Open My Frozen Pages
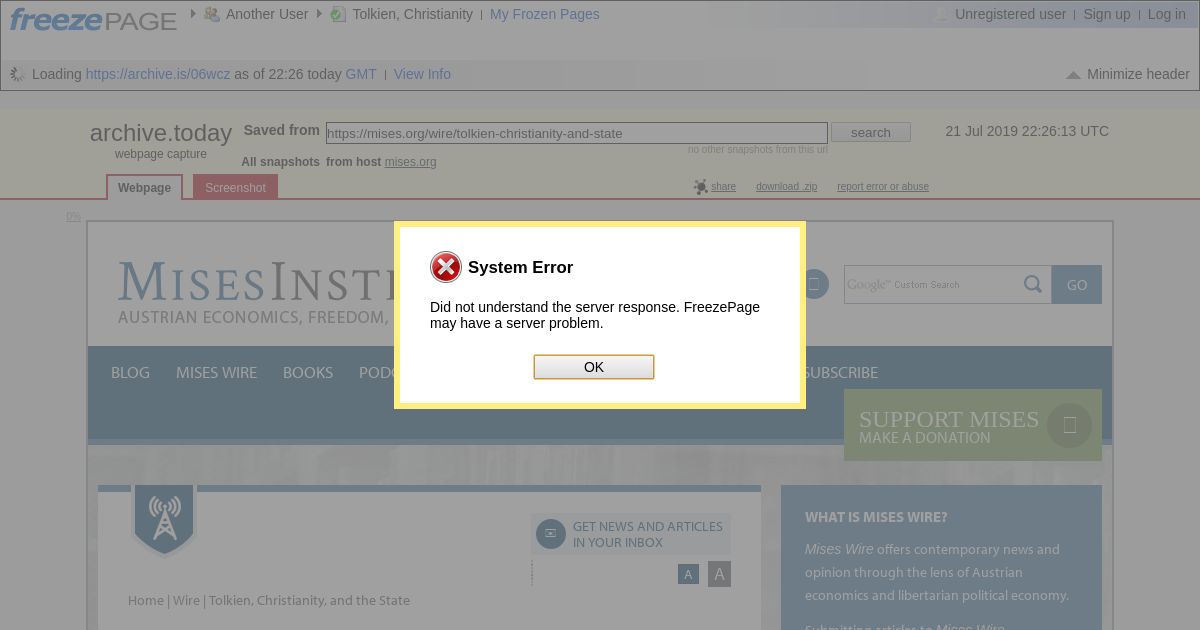The height and width of the screenshot is (630, 1200). point(545,14)
